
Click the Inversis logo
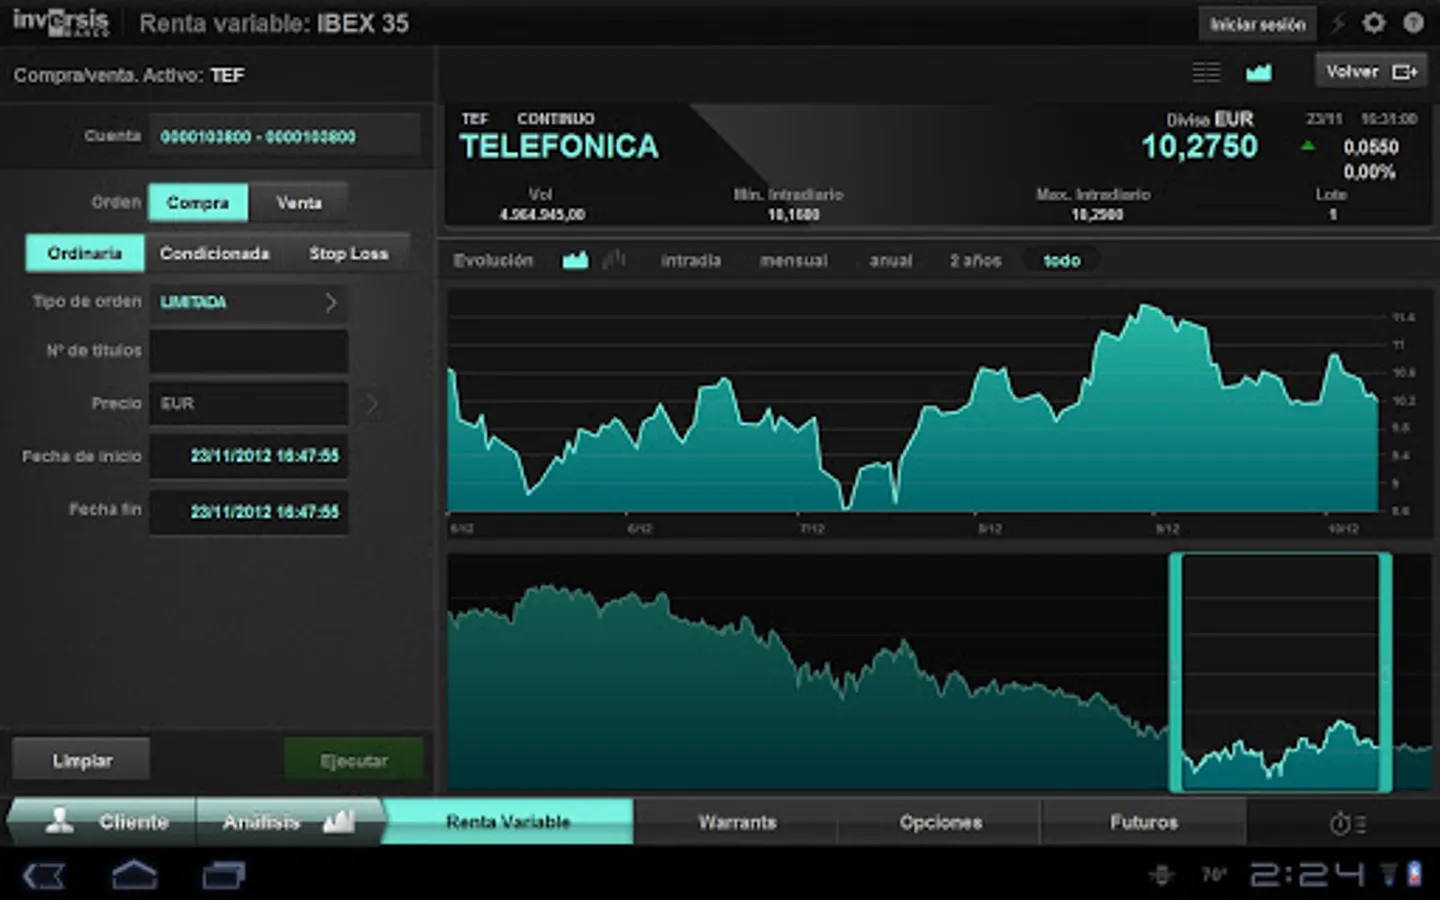[60, 22]
